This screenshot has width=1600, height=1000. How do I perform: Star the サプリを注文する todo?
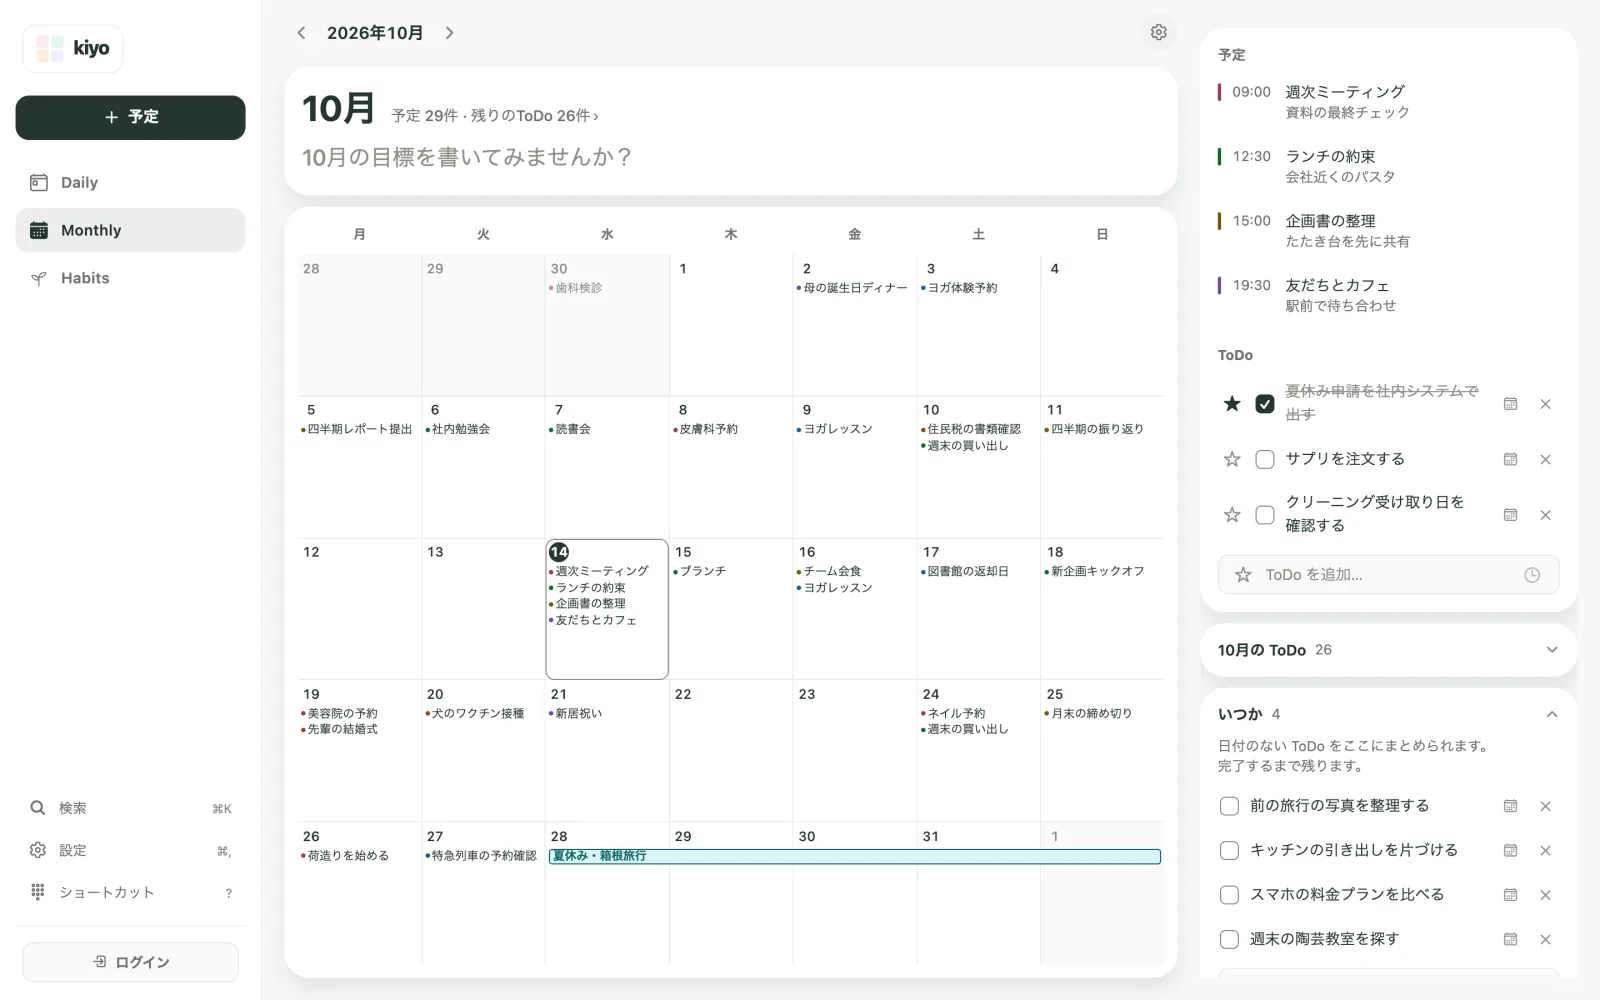(1232, 459)
